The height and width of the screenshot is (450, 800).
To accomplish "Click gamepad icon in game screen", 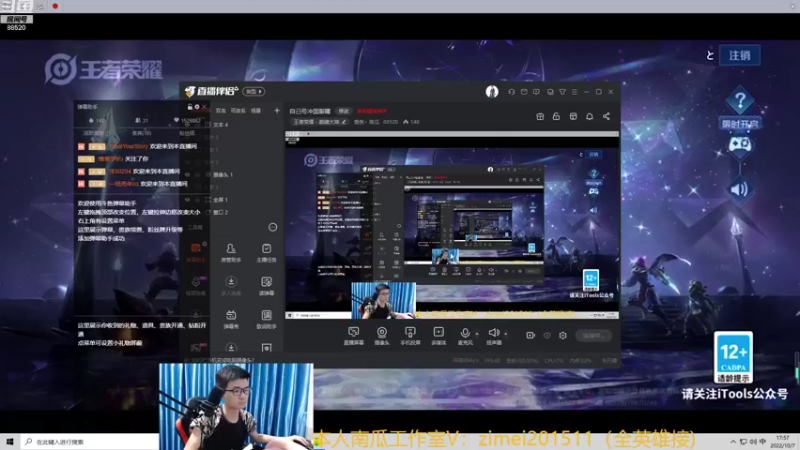I will (x=739, y=145).
